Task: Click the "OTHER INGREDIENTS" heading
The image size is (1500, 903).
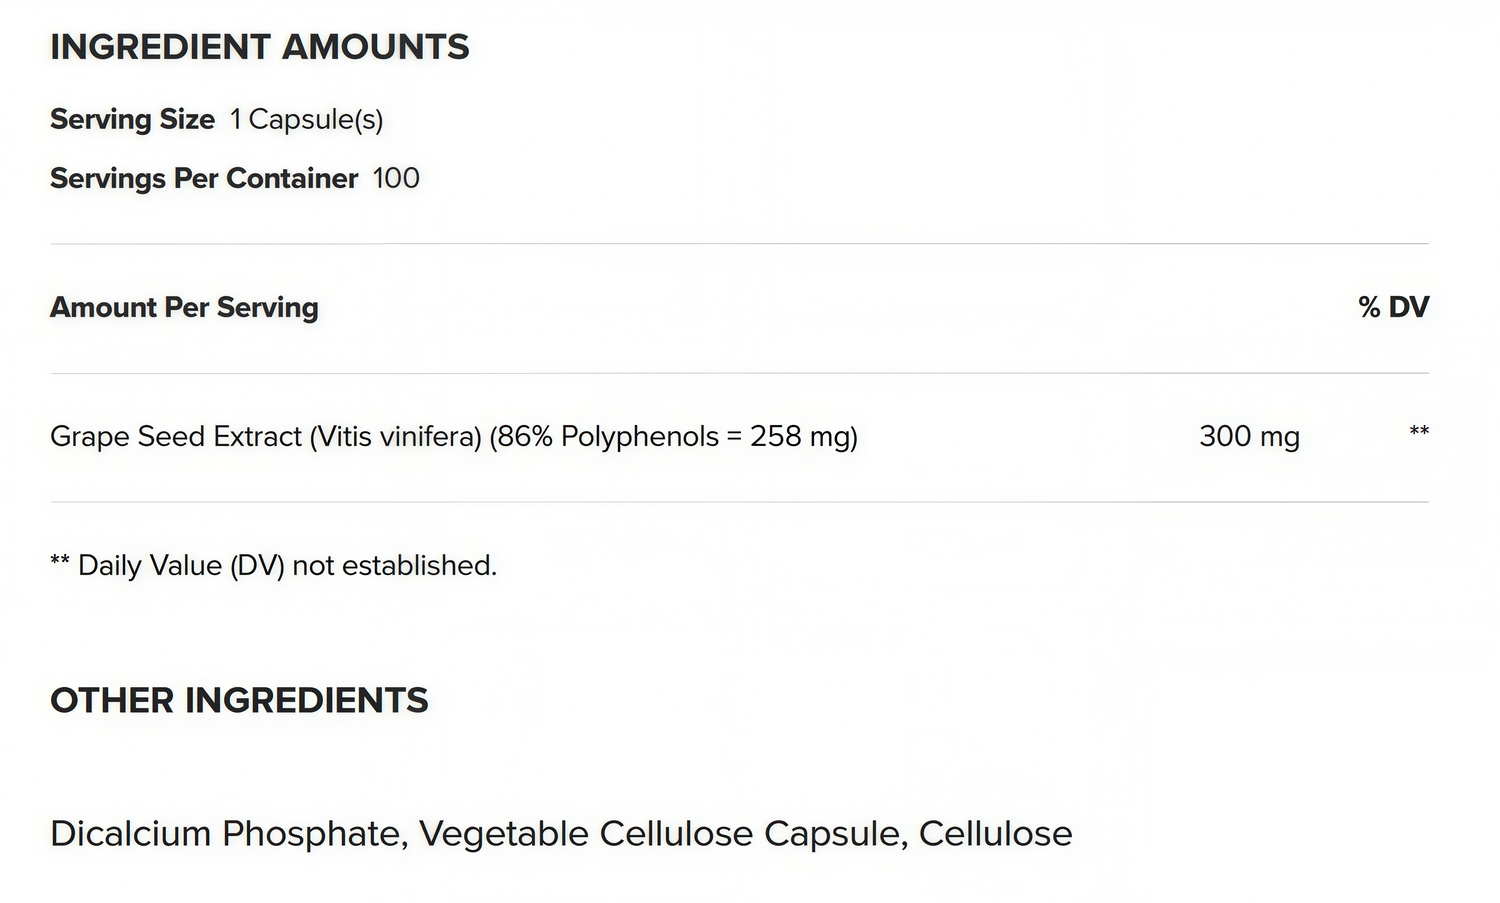Action: point(239,700)
